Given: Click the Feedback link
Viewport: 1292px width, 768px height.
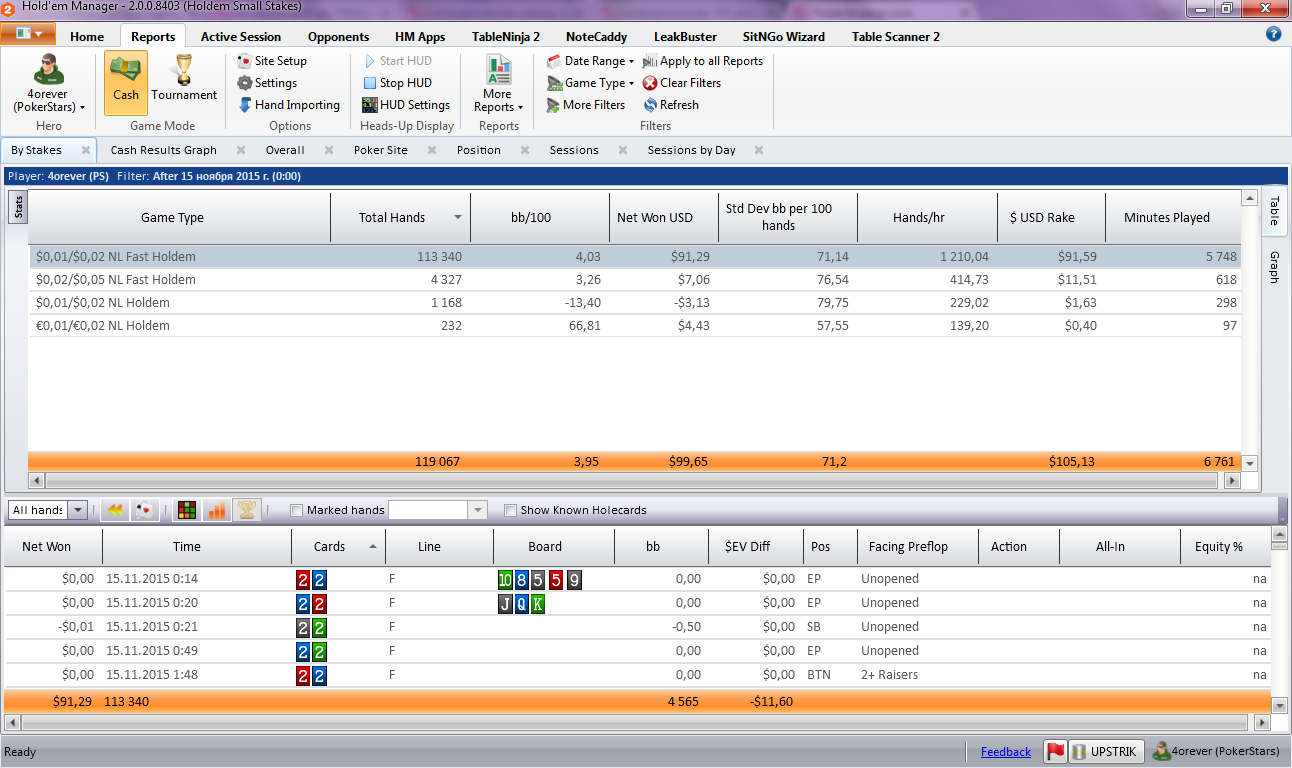Looking at the screenshot, I should (x=1006, y=752).
